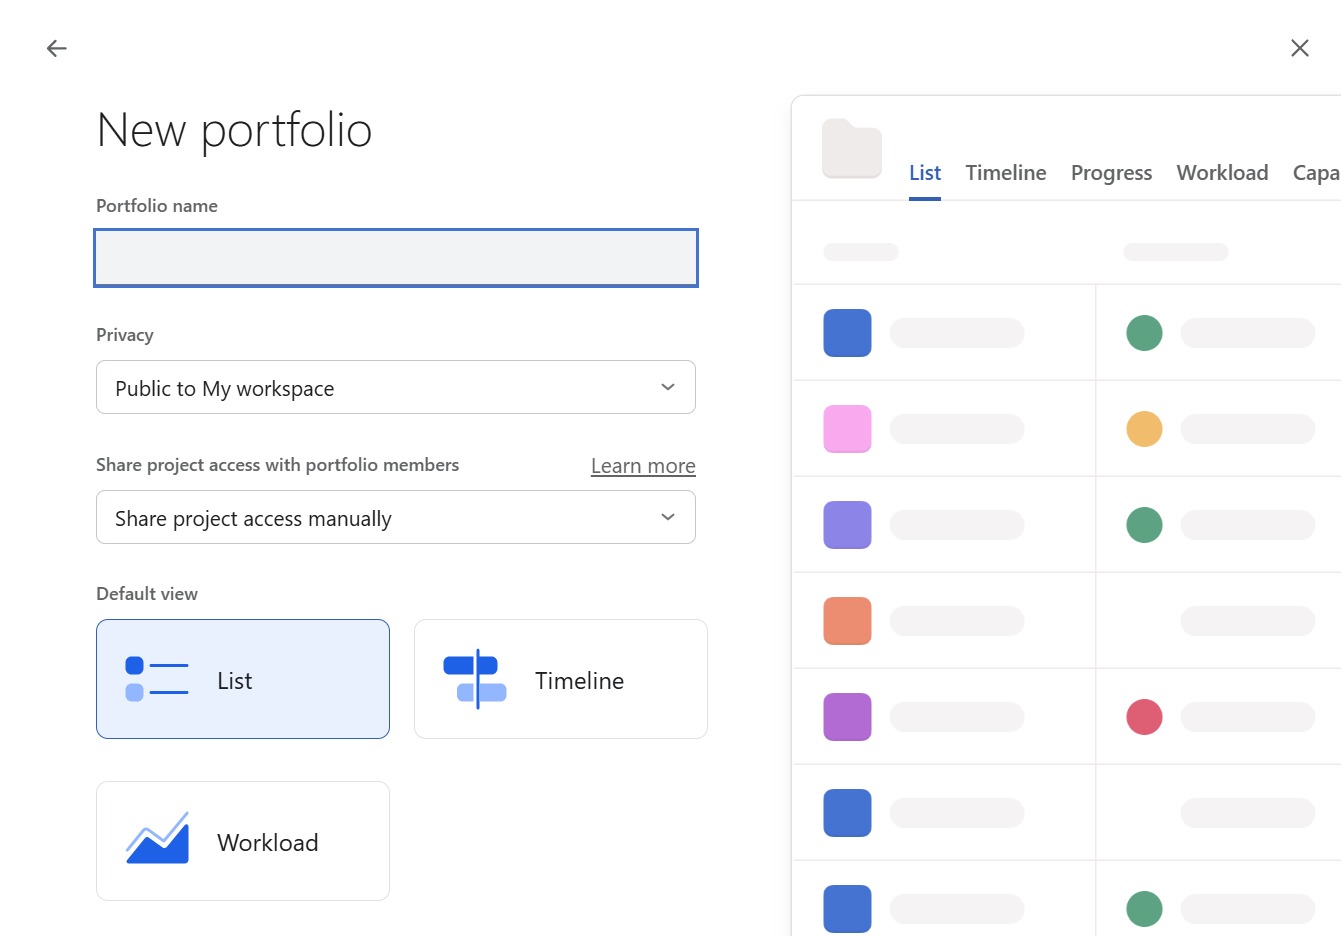This screenshot has height=936, width=1341.
Task: Select Timeline as default view
Action: pyautogui.click(x=561, y=679)
